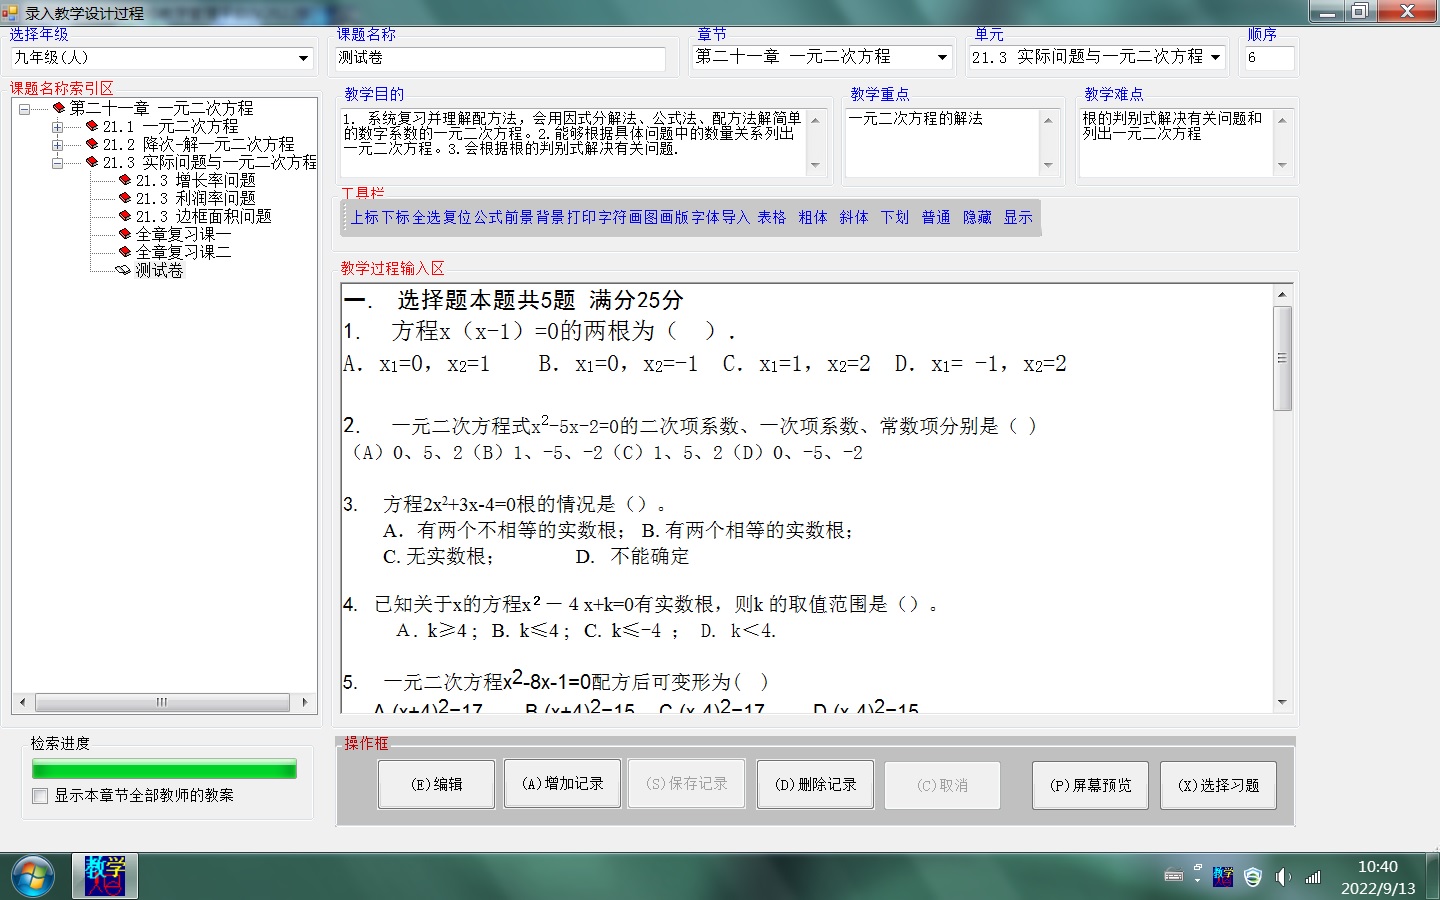Screen dimensions: 1440x900
Task: Open the 字符 character tool
Action: click(x=613, y=217)
